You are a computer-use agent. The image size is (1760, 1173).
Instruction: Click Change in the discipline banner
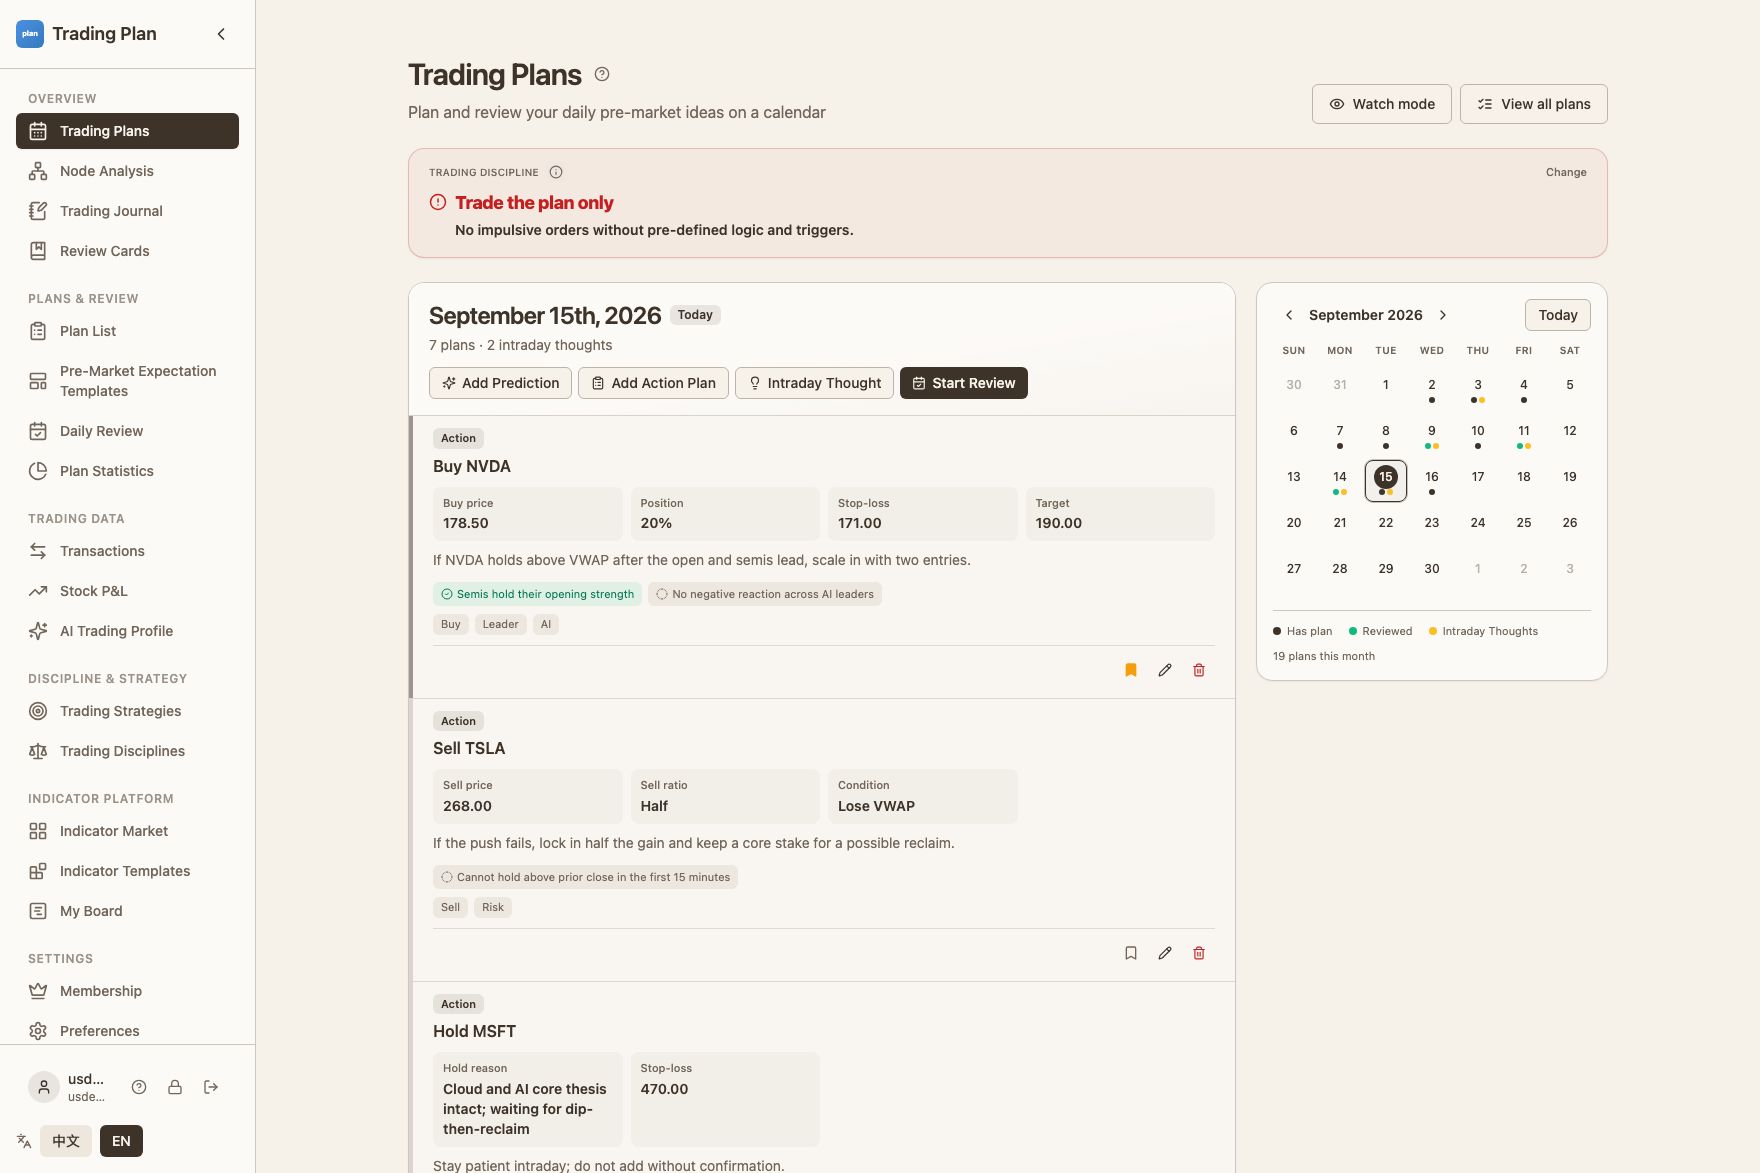(x=1566, y=172)
